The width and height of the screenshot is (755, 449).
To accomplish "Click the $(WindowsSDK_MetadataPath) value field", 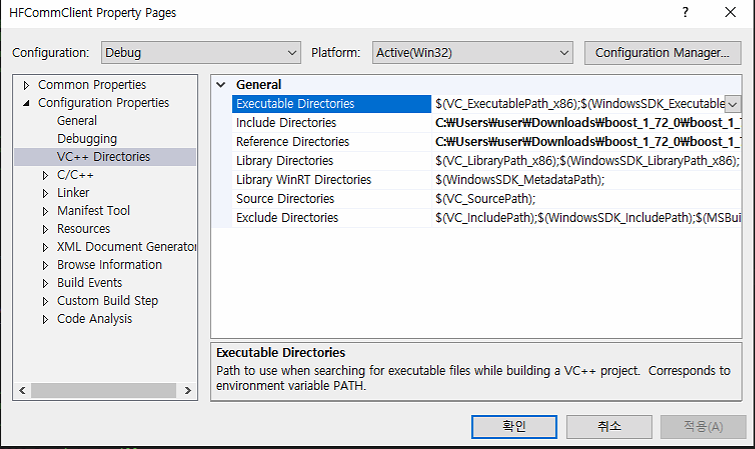I will (586, 180).
